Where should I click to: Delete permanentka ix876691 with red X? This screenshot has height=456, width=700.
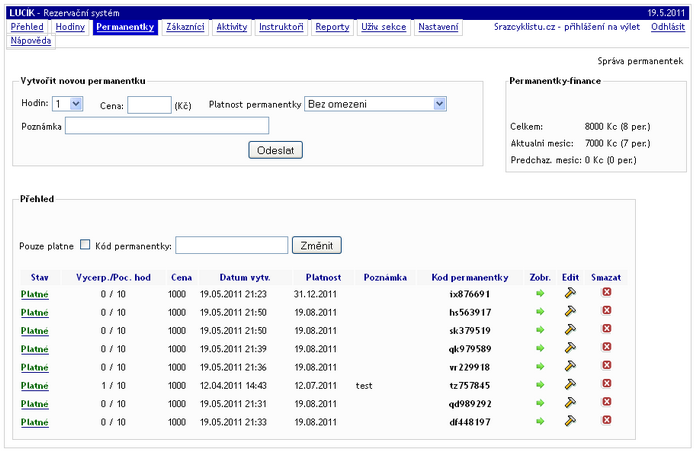point(606,292)
